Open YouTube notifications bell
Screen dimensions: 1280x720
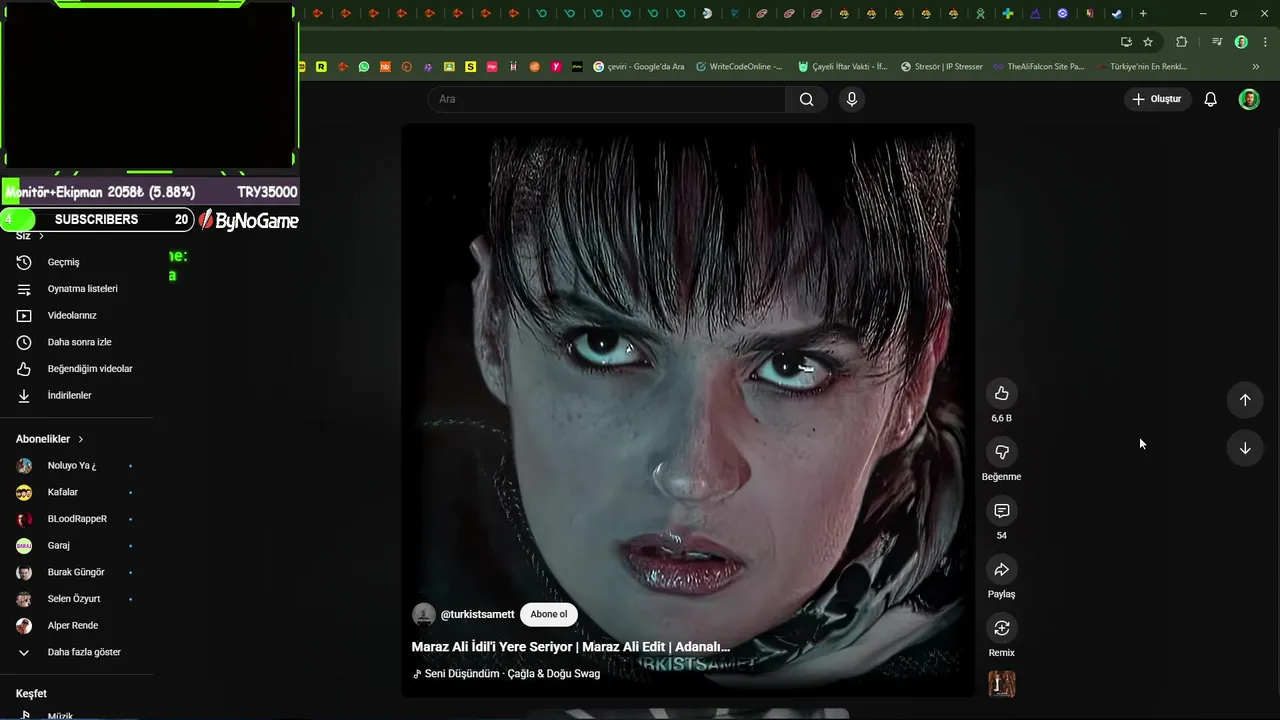1210,99
